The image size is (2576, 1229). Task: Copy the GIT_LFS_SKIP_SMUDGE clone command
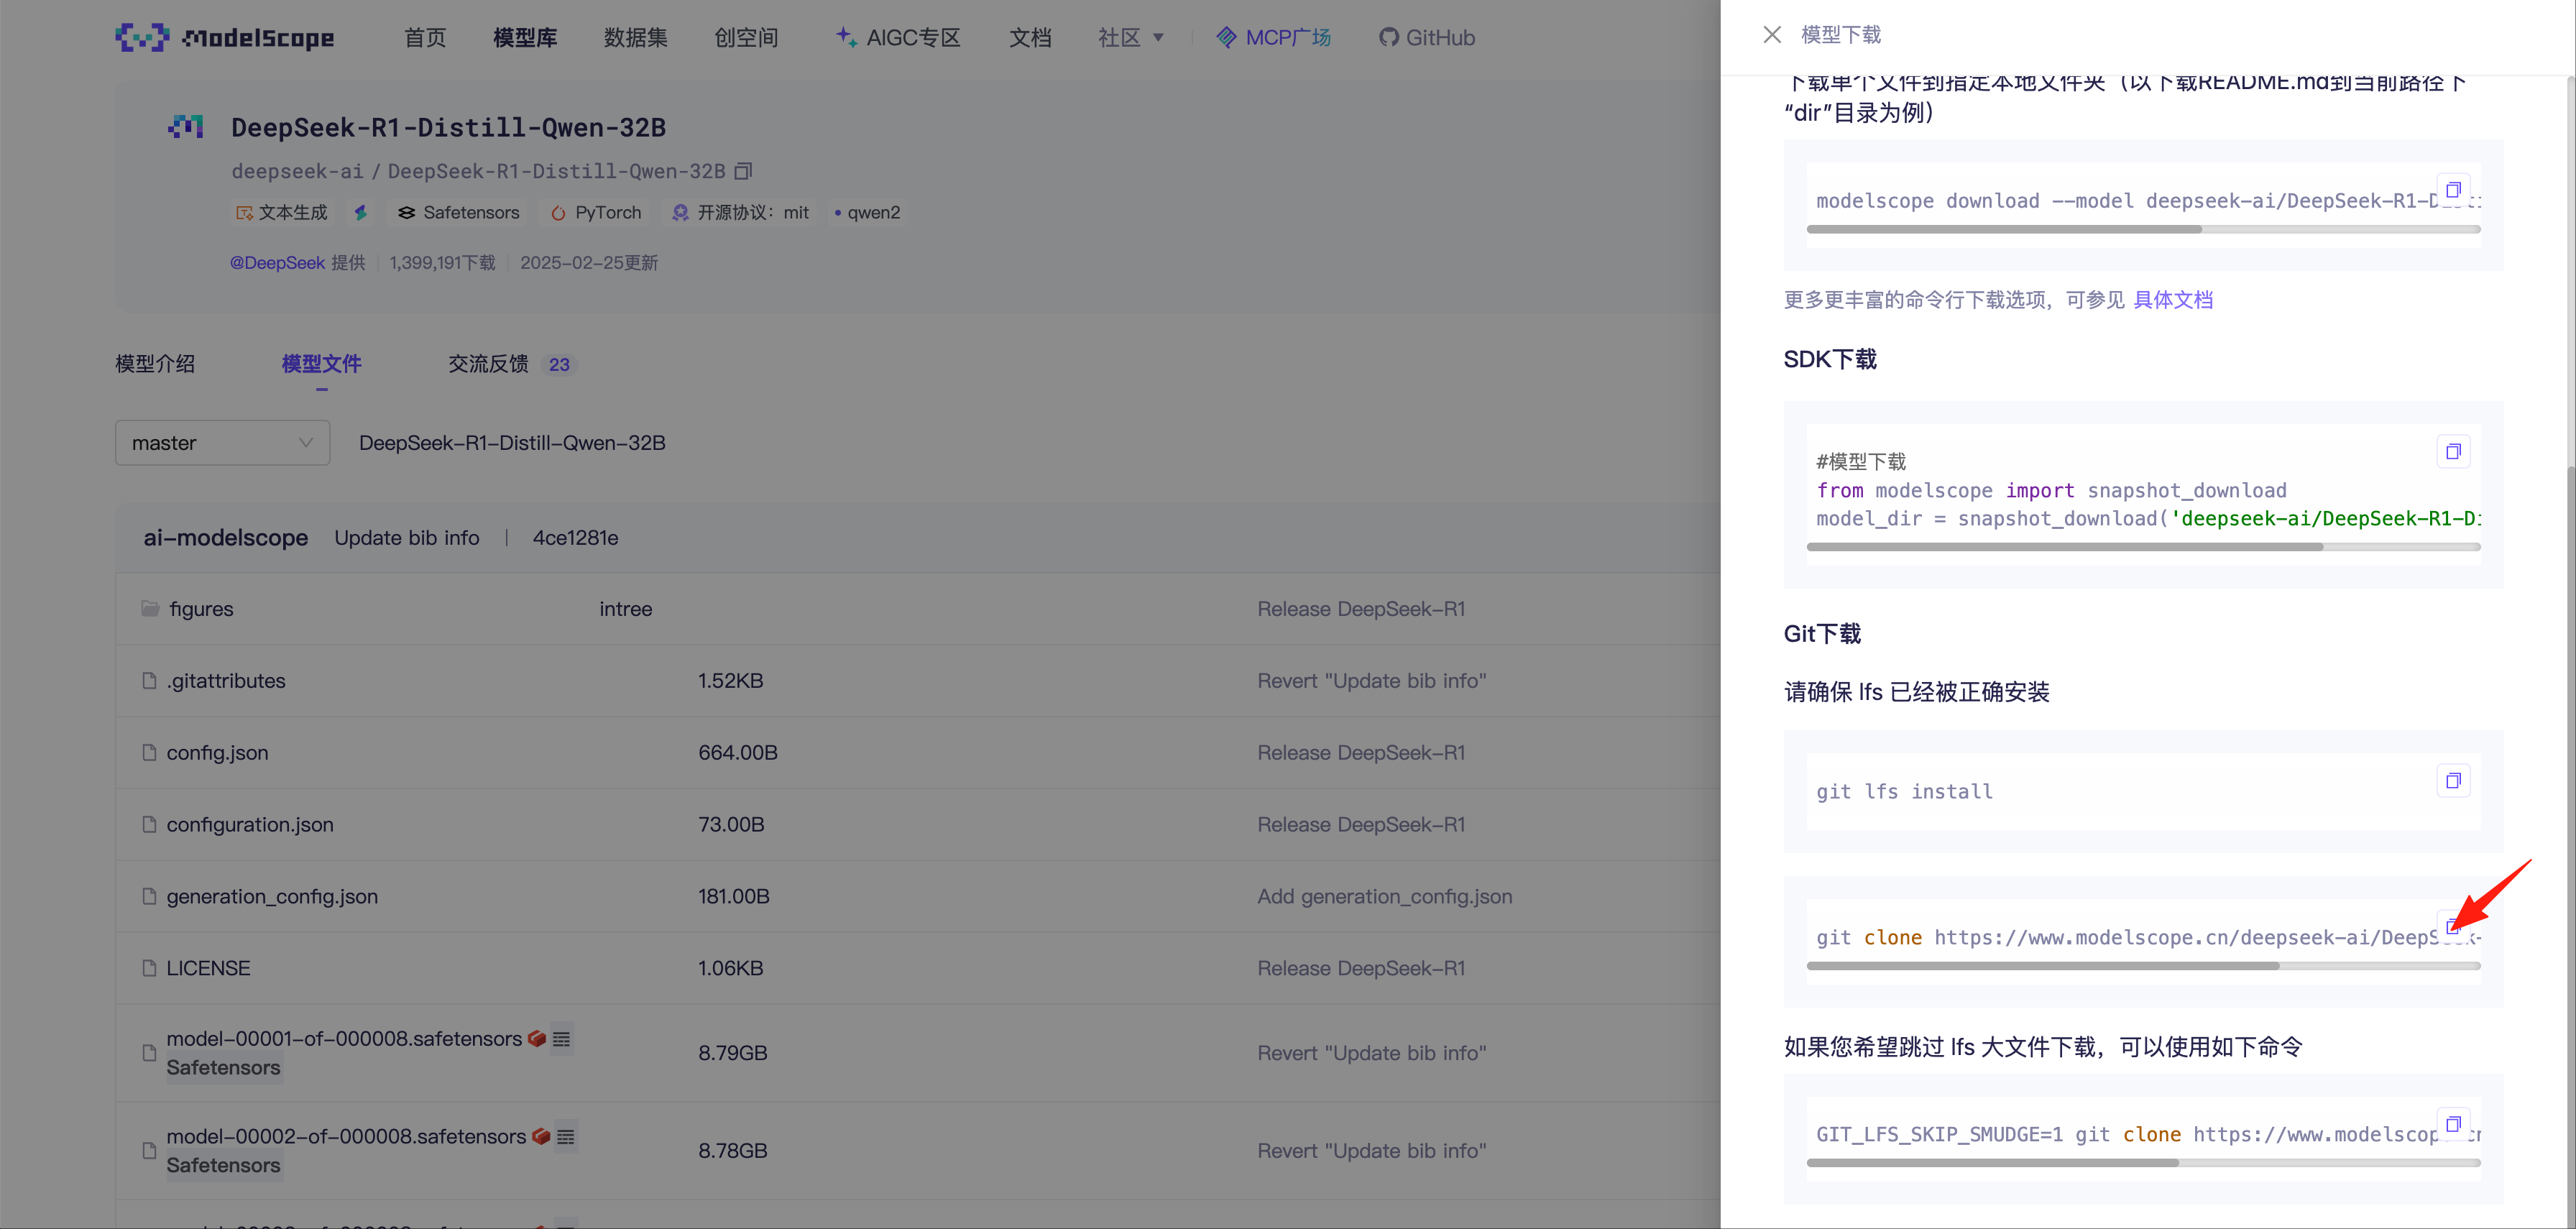(2452, 1124)
